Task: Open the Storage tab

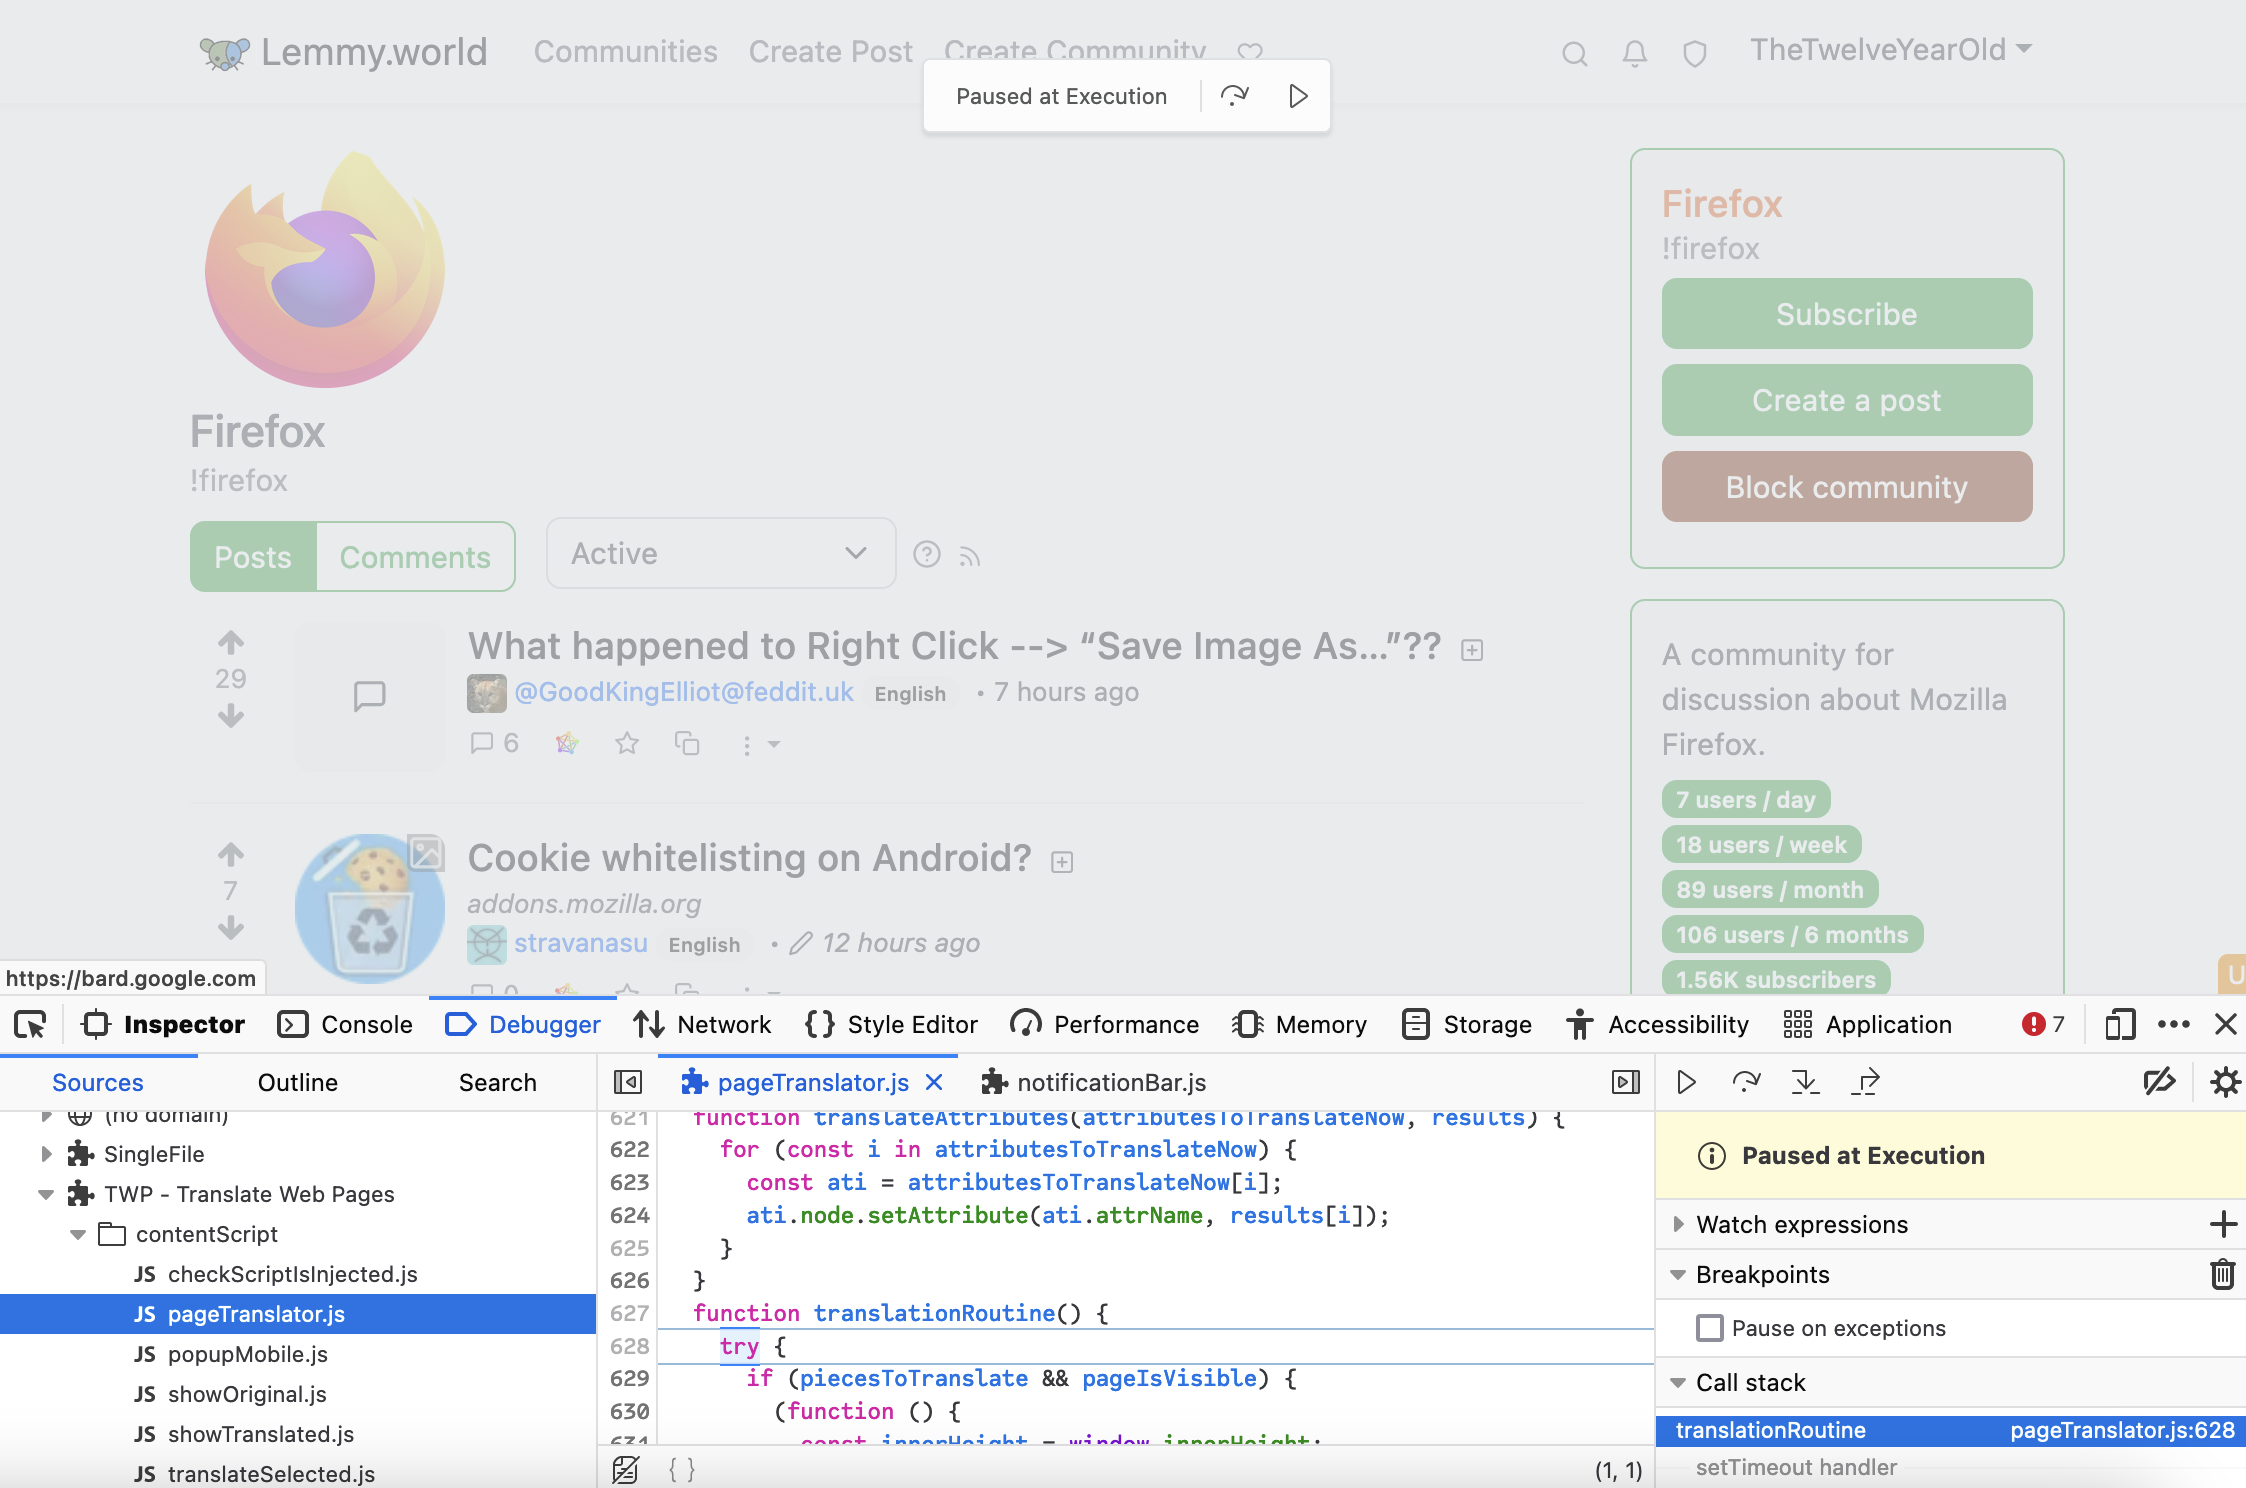Action: click(1467, 1025)
